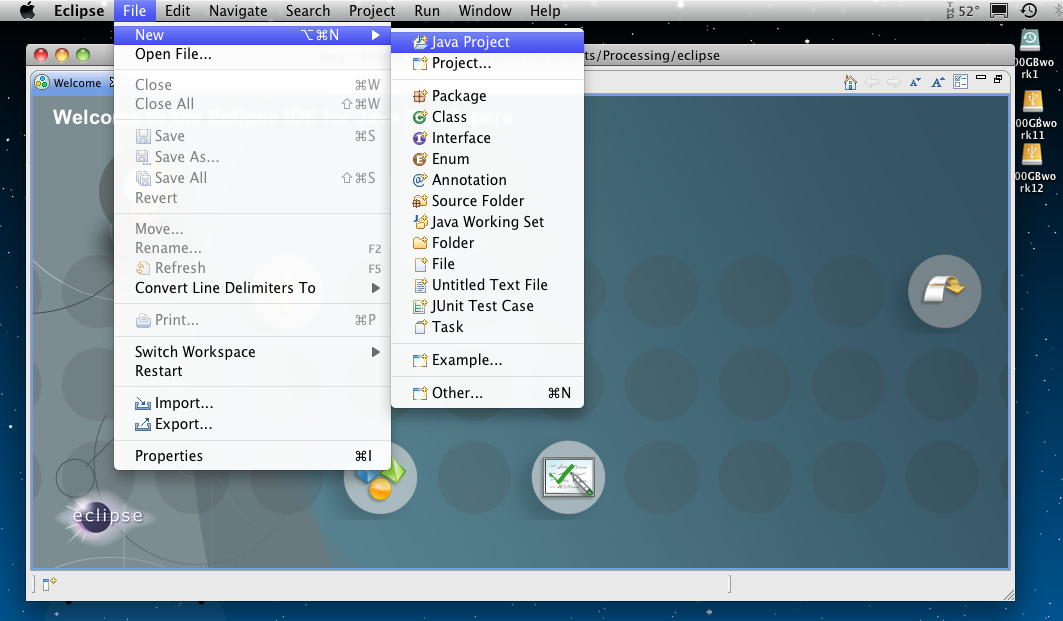Click the File menu title
Screen dimensions: 1063x621
tap(134, 11)
